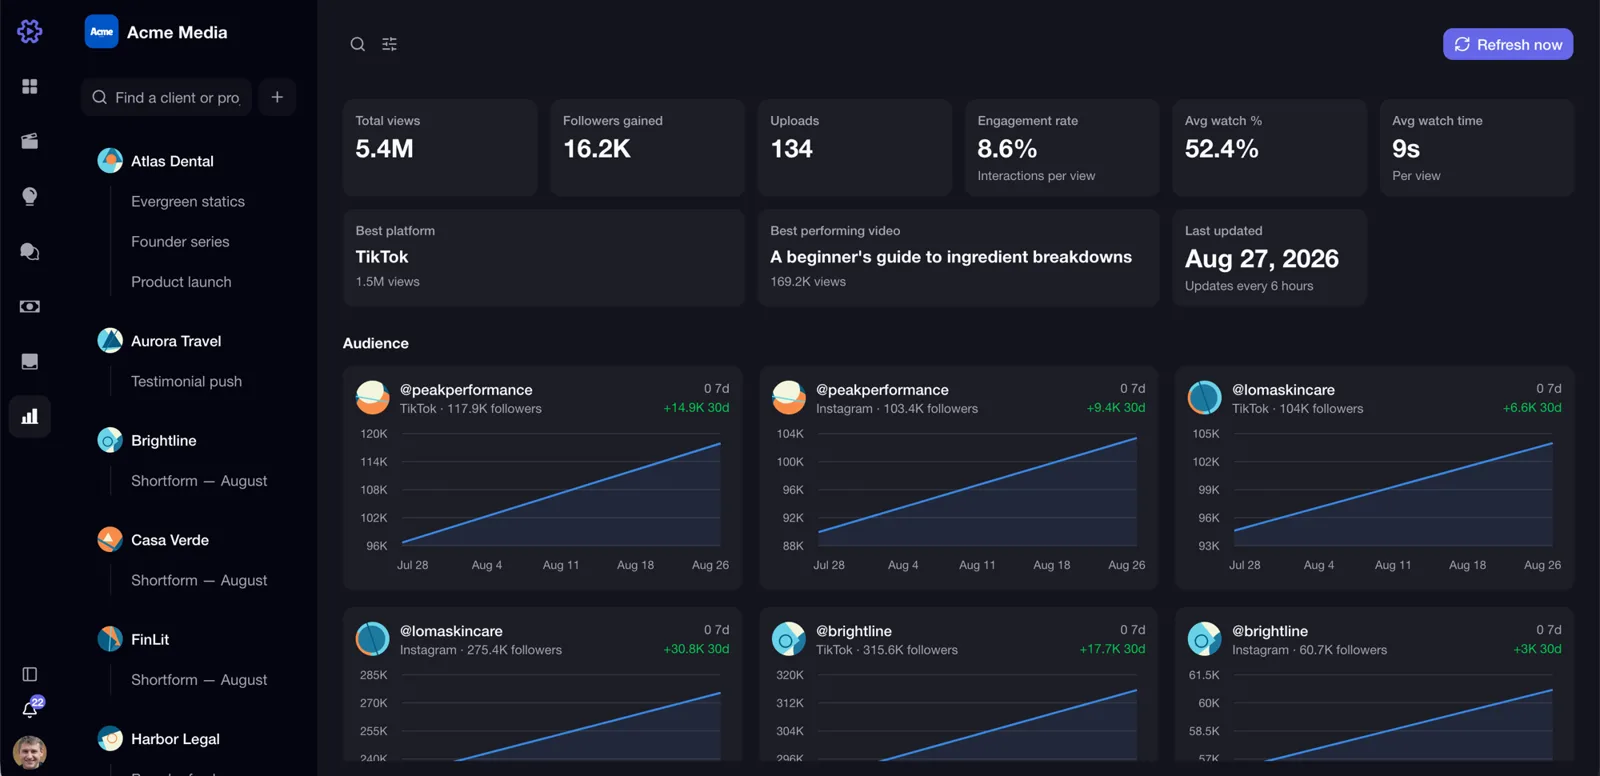Click +9.4K 30d growth value
This screenshot has height=776, width=1600.
coord(1116,408)
